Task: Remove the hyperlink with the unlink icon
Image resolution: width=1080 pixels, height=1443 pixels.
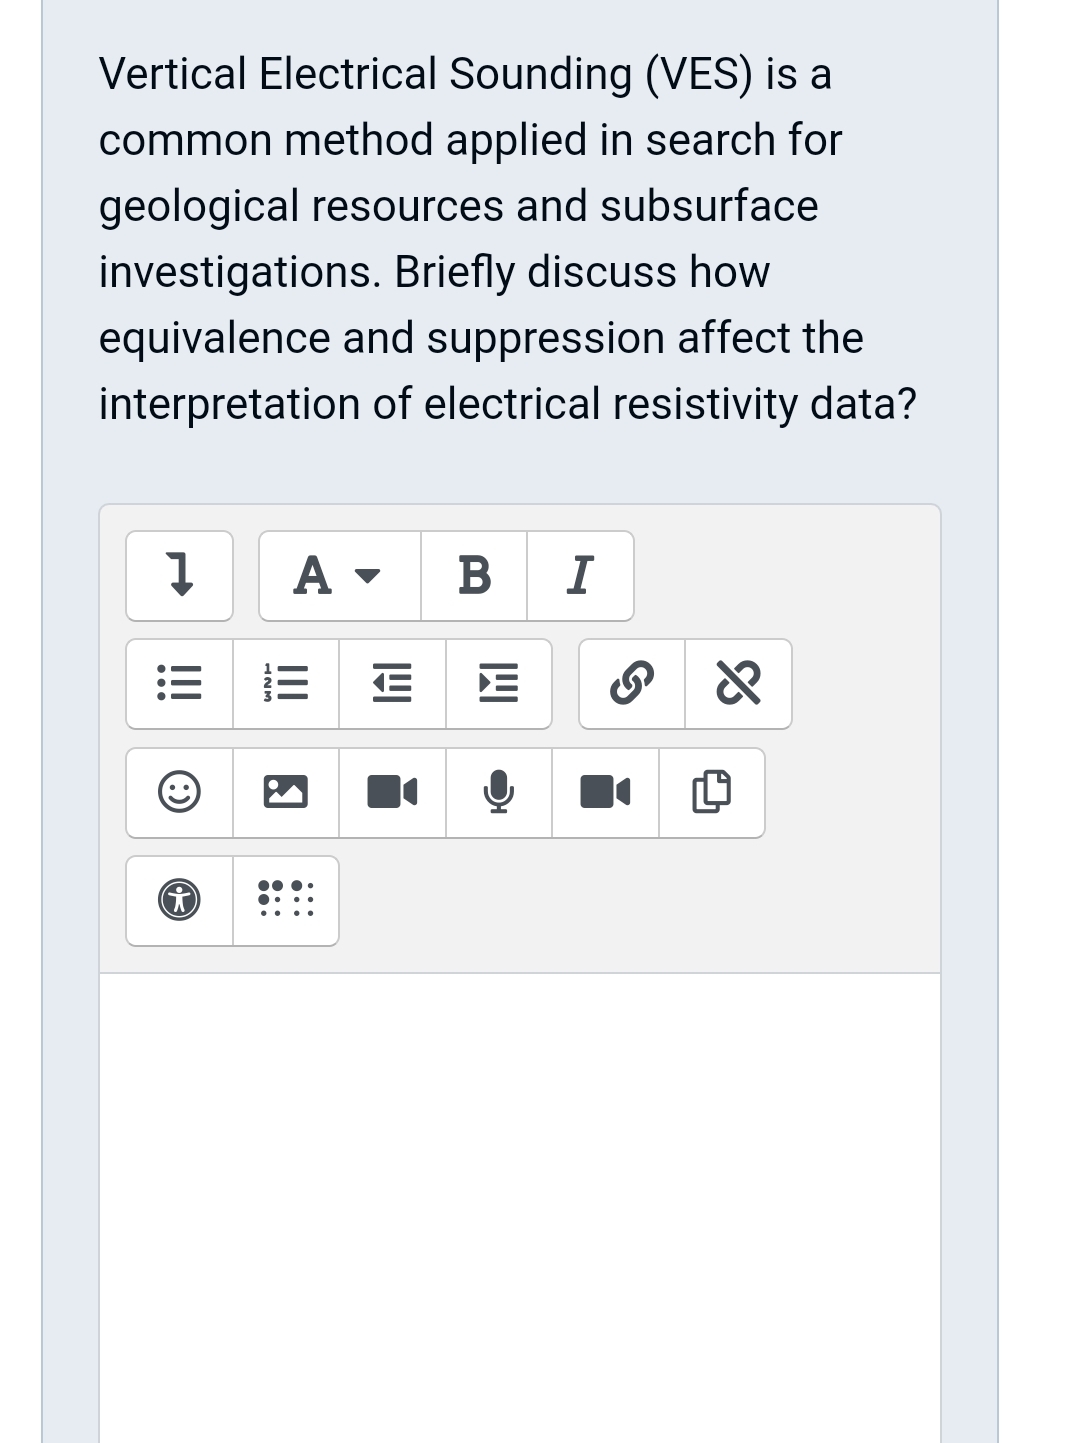Action: 738,684
